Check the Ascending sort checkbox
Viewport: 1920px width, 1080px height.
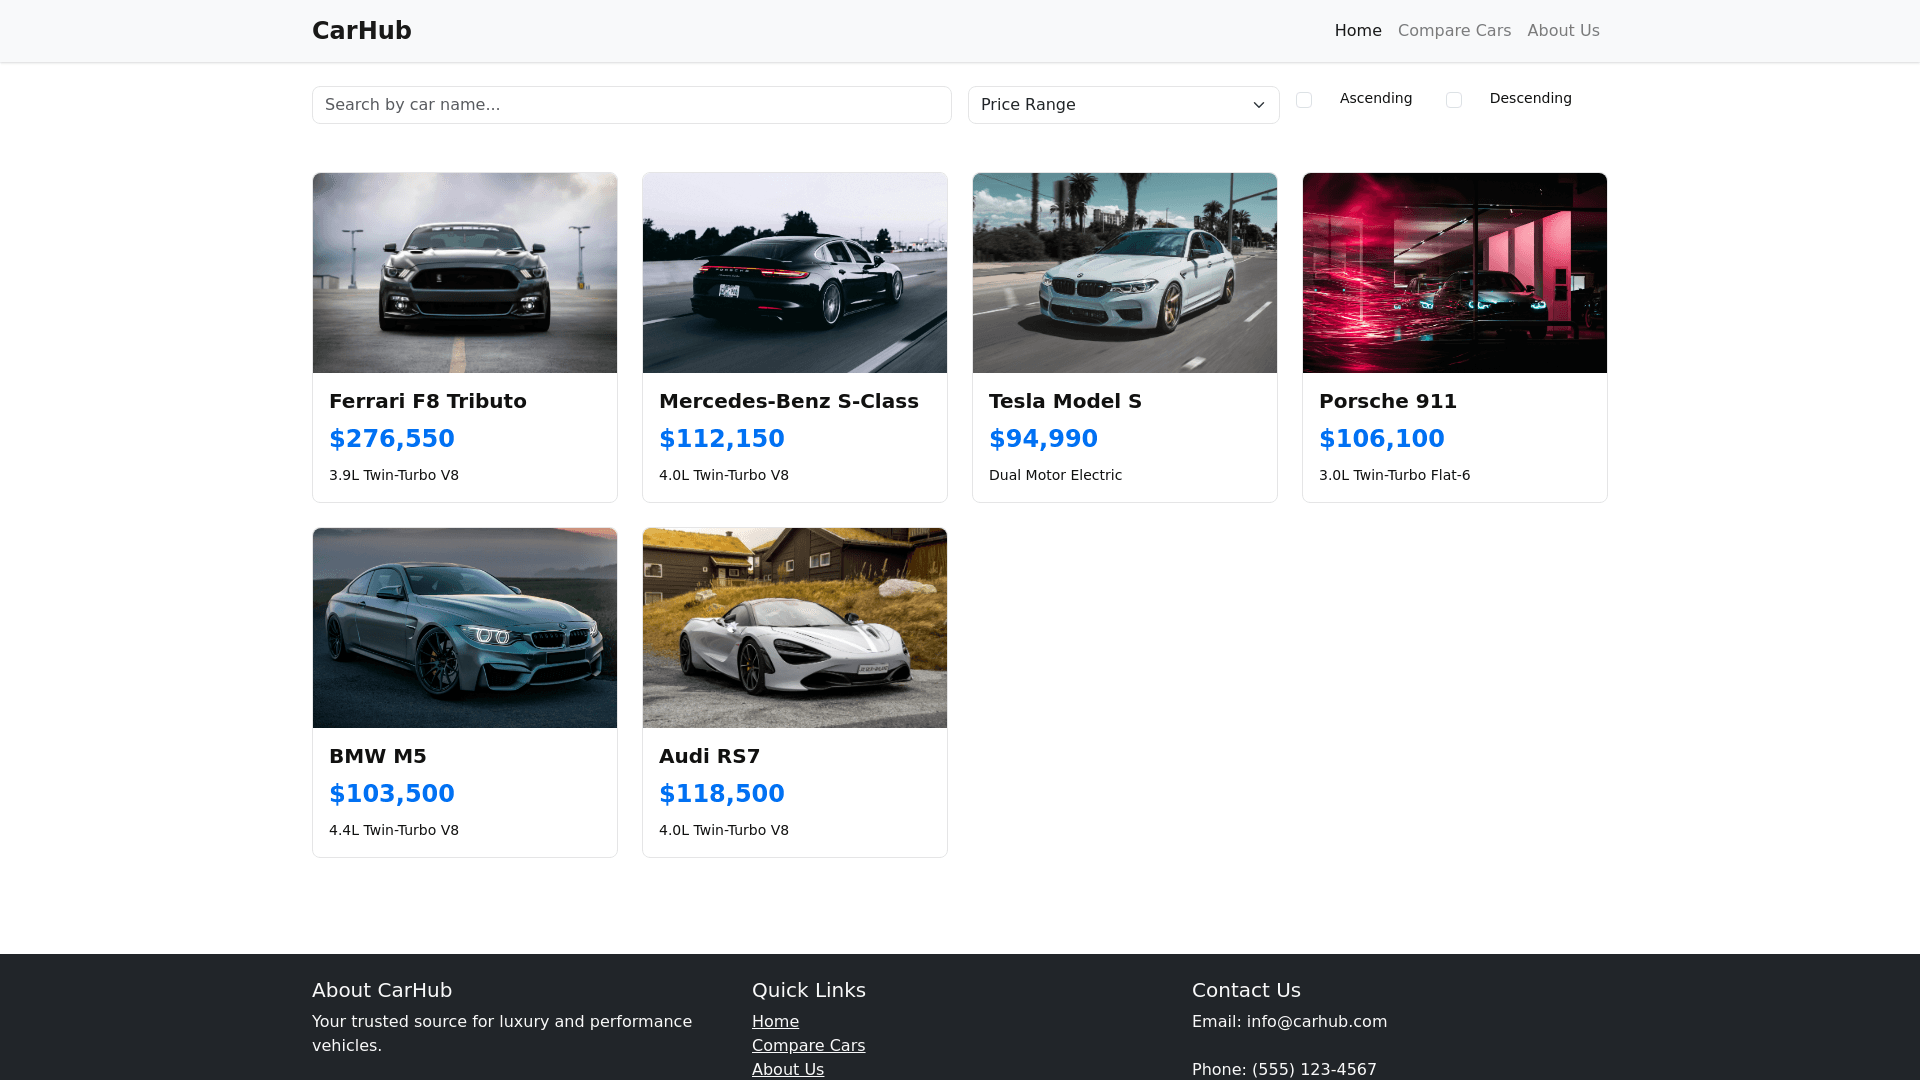[1304, 100]
